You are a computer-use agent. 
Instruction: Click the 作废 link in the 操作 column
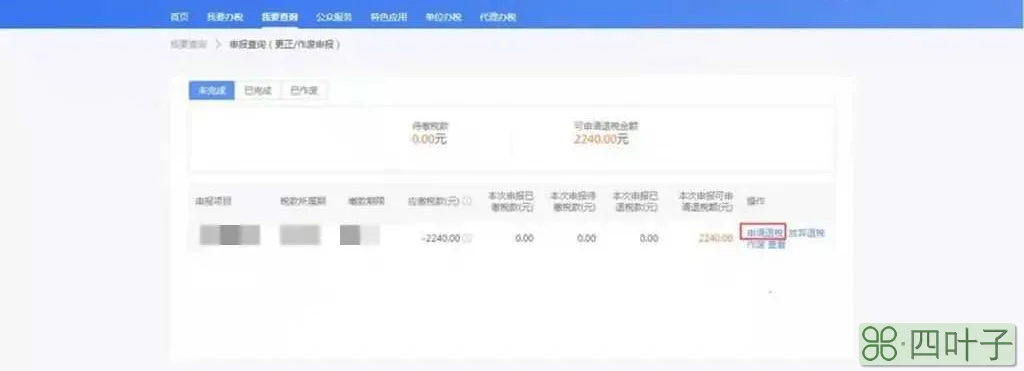pyautogui.click(x=755, y=245)
